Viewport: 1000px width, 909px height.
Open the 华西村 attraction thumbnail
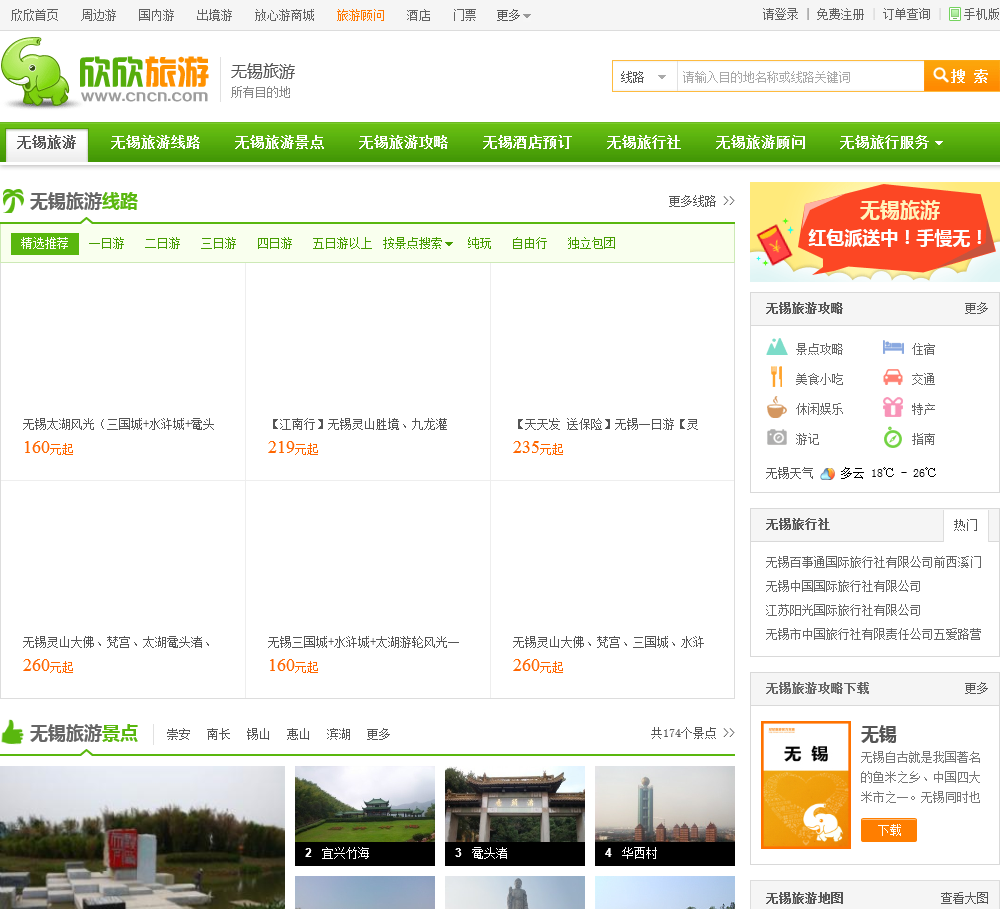pyautogui.click(x=665, y=816)
